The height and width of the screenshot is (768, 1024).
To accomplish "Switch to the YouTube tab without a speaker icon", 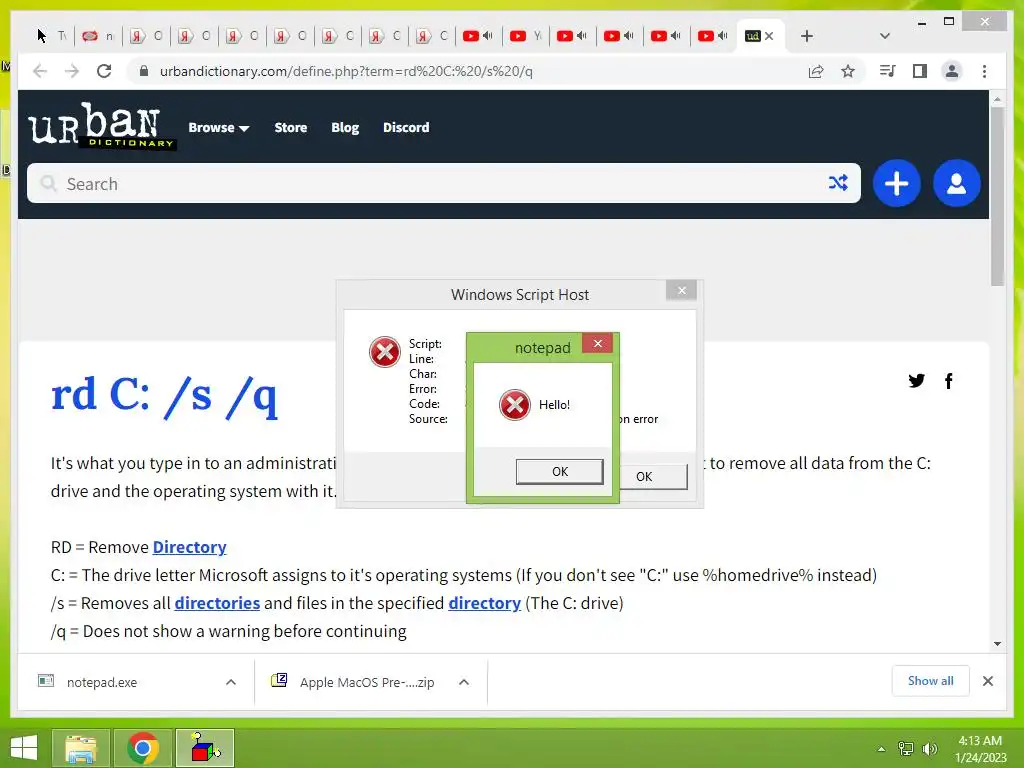I will tap(526, 36).
